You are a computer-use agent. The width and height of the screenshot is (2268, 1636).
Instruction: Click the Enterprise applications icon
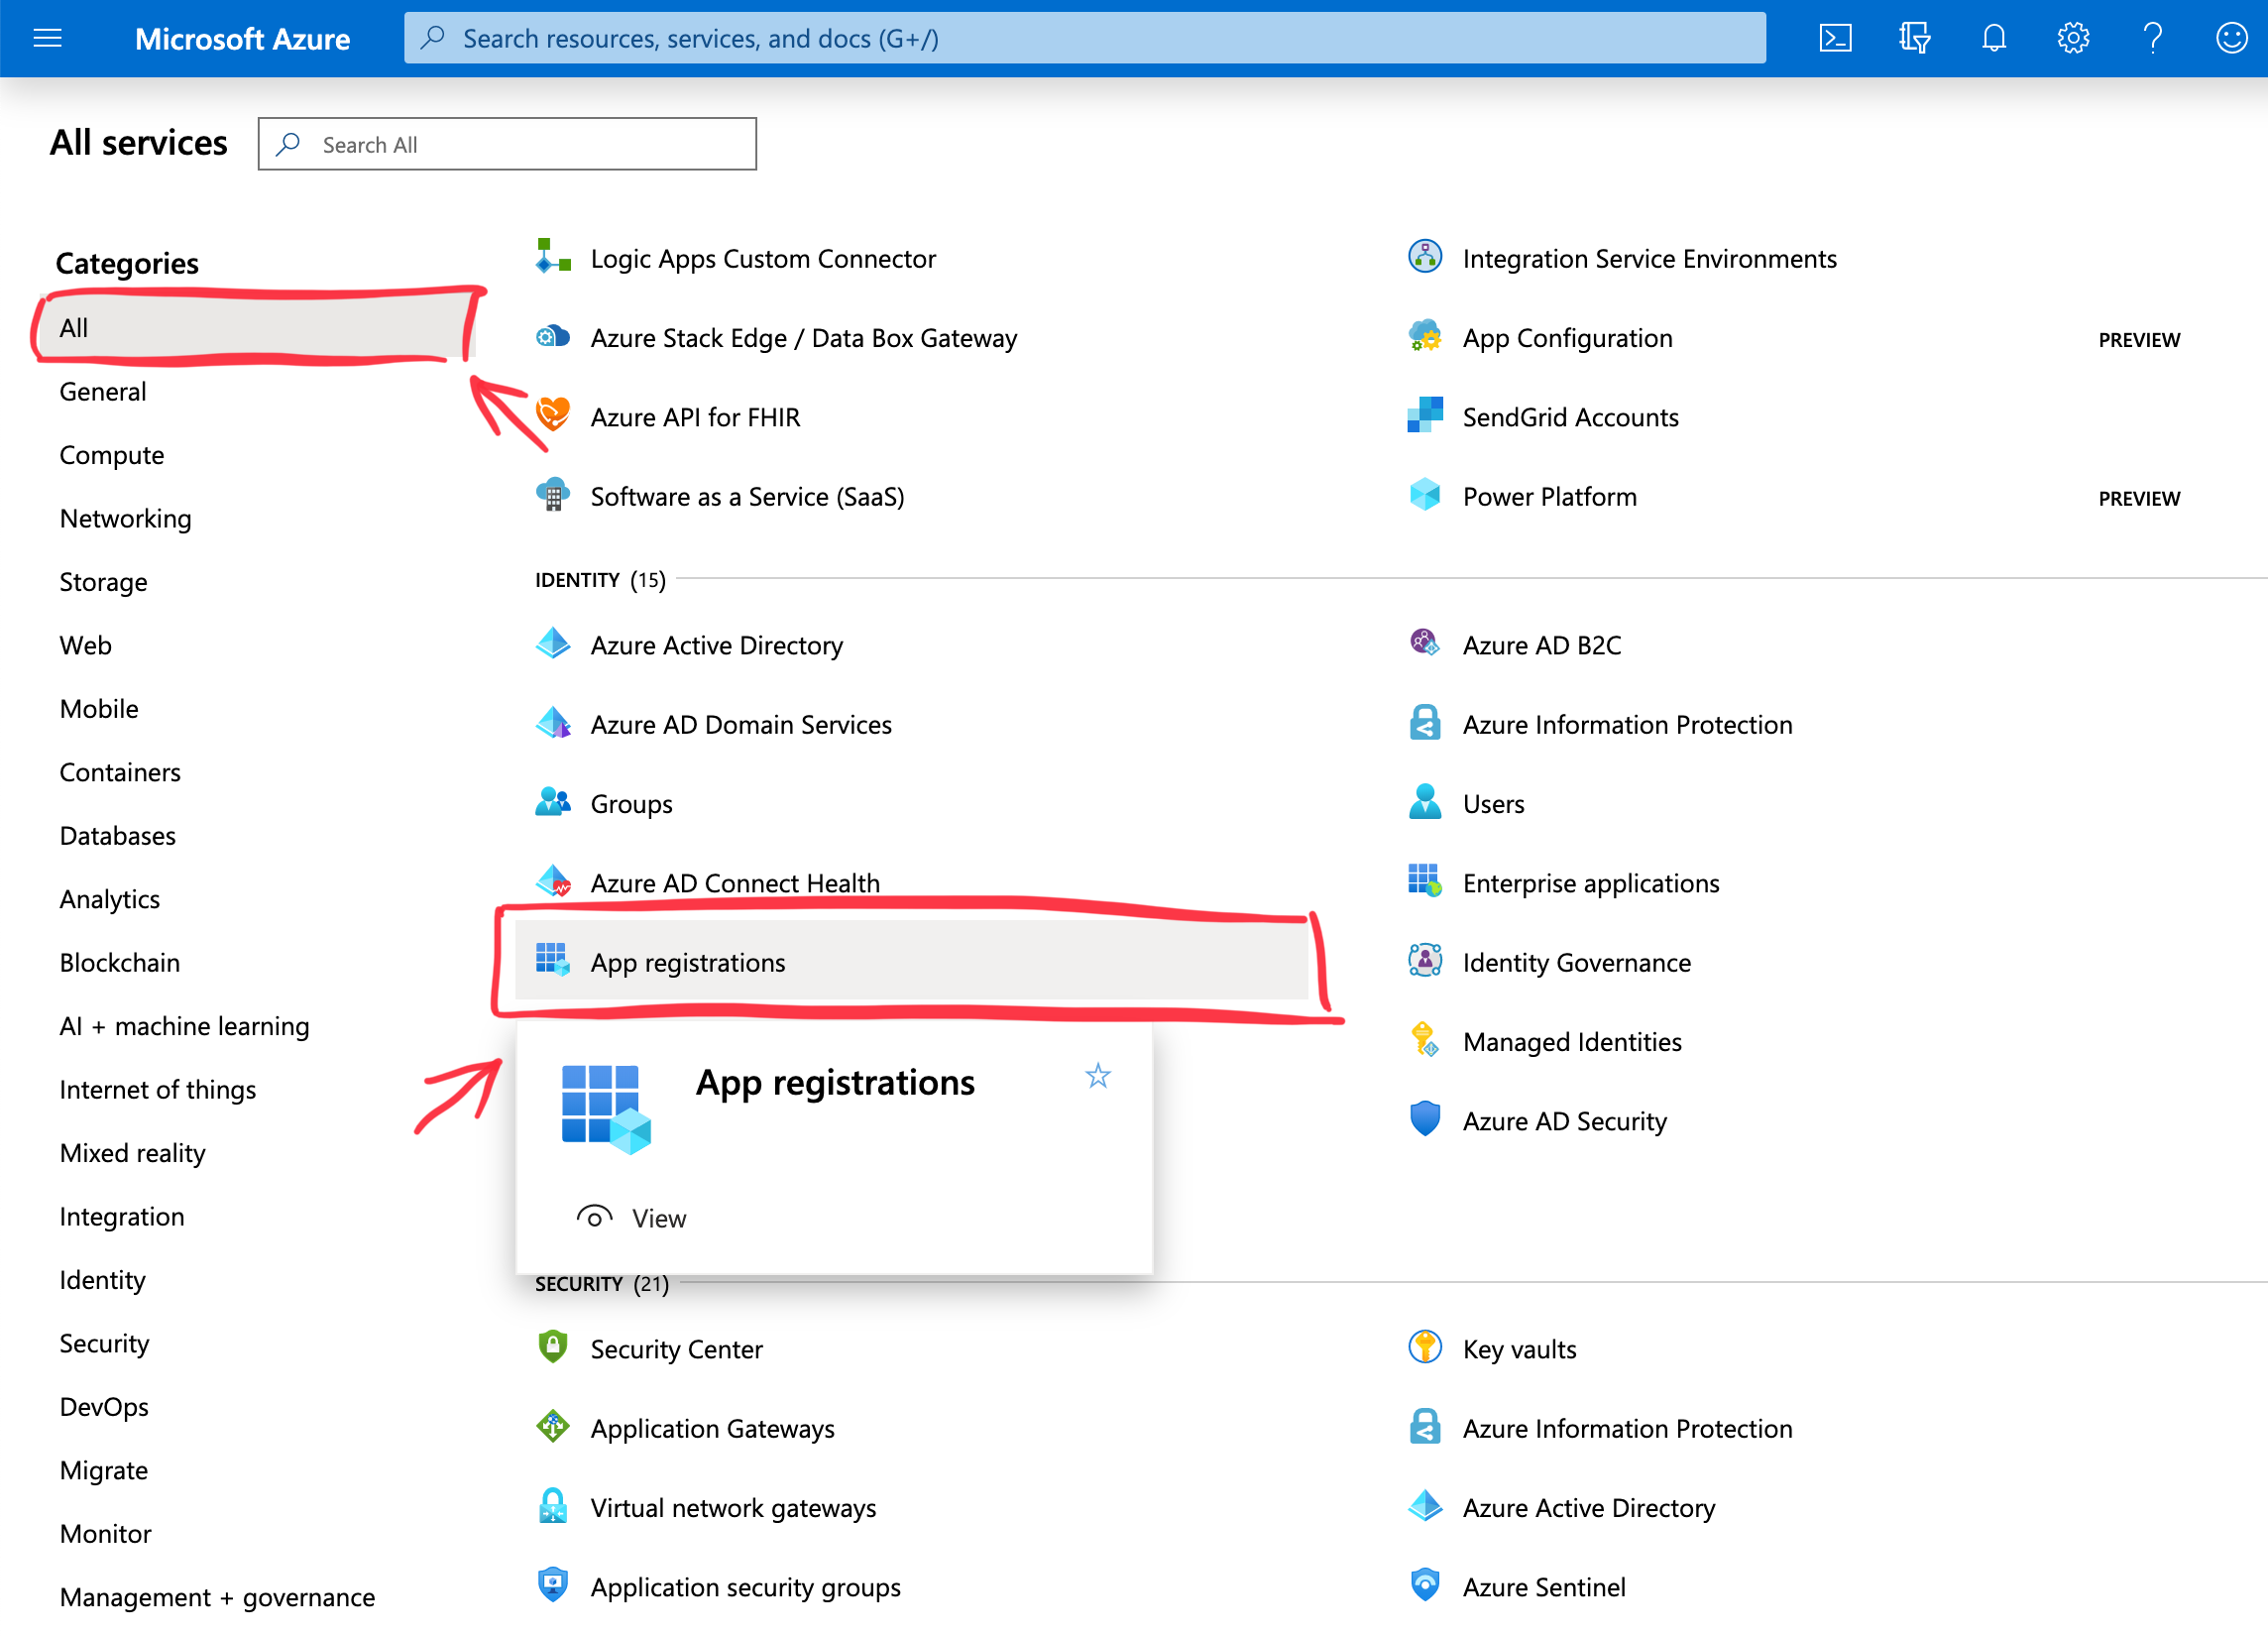tap(1425, 881)
